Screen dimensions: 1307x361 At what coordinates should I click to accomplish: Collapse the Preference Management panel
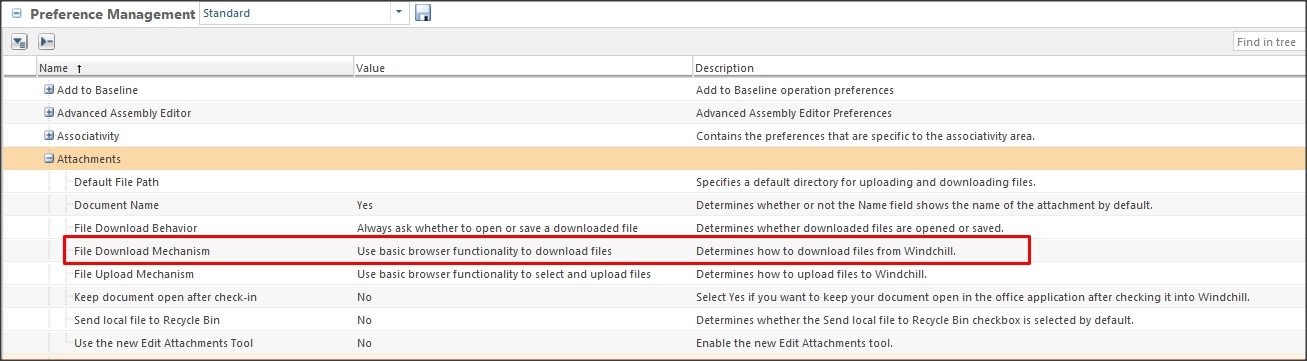pos(16,14)
